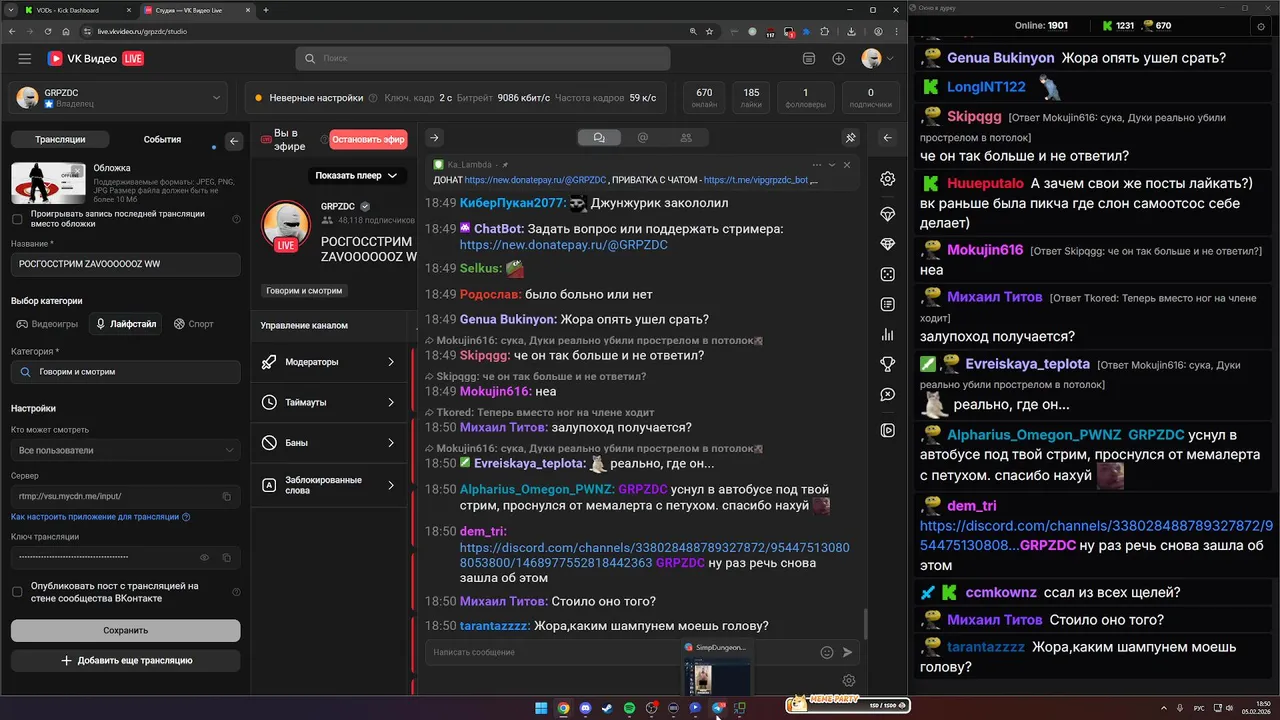Close the pinned Ka_Lambda message
Viewport: 1280px width, 720px height.
(x=847, y=165)
